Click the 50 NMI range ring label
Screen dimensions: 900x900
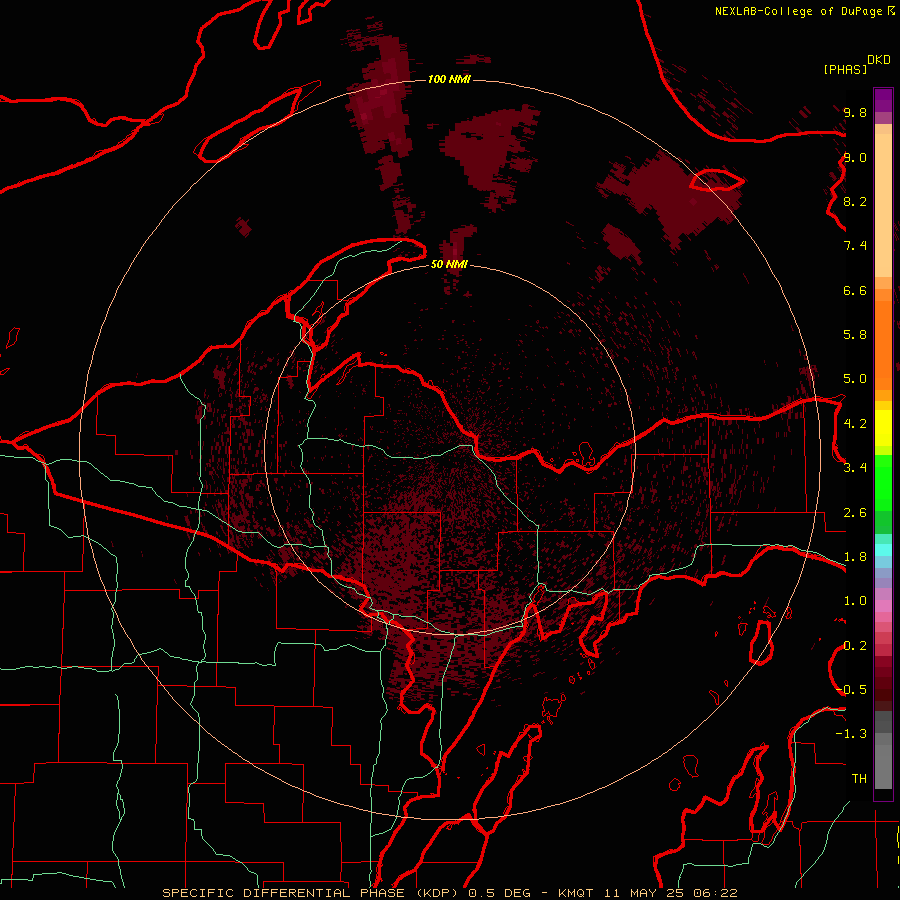coord(449,264)
